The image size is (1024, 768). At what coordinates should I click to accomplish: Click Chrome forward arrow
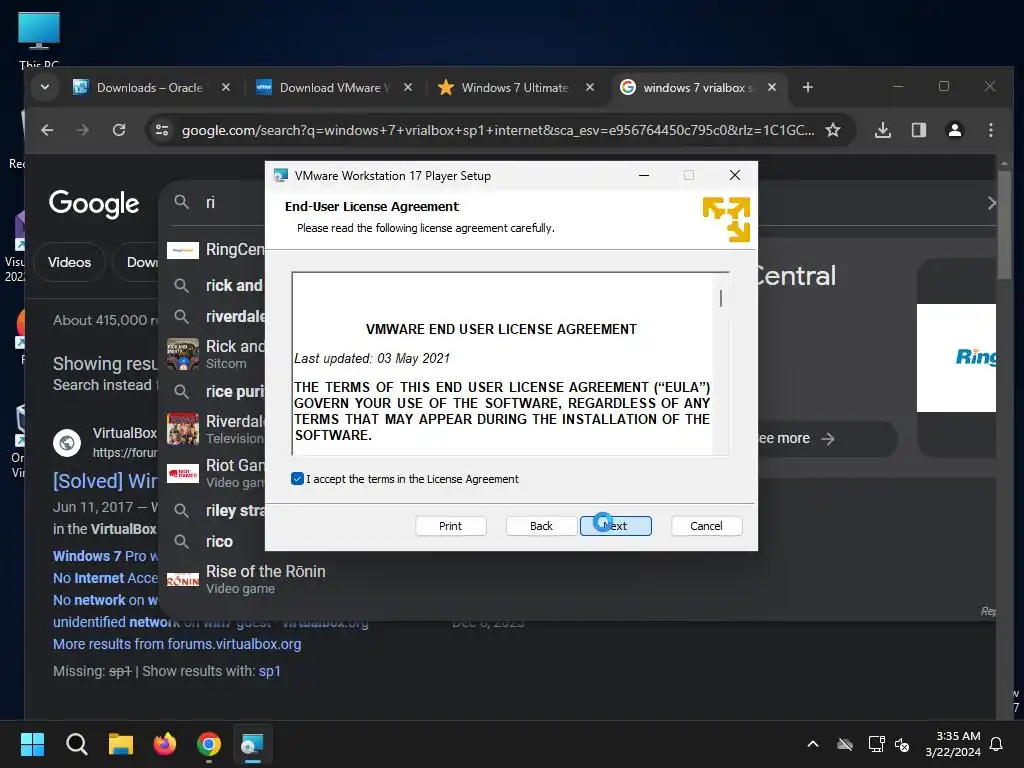point(82,130)
